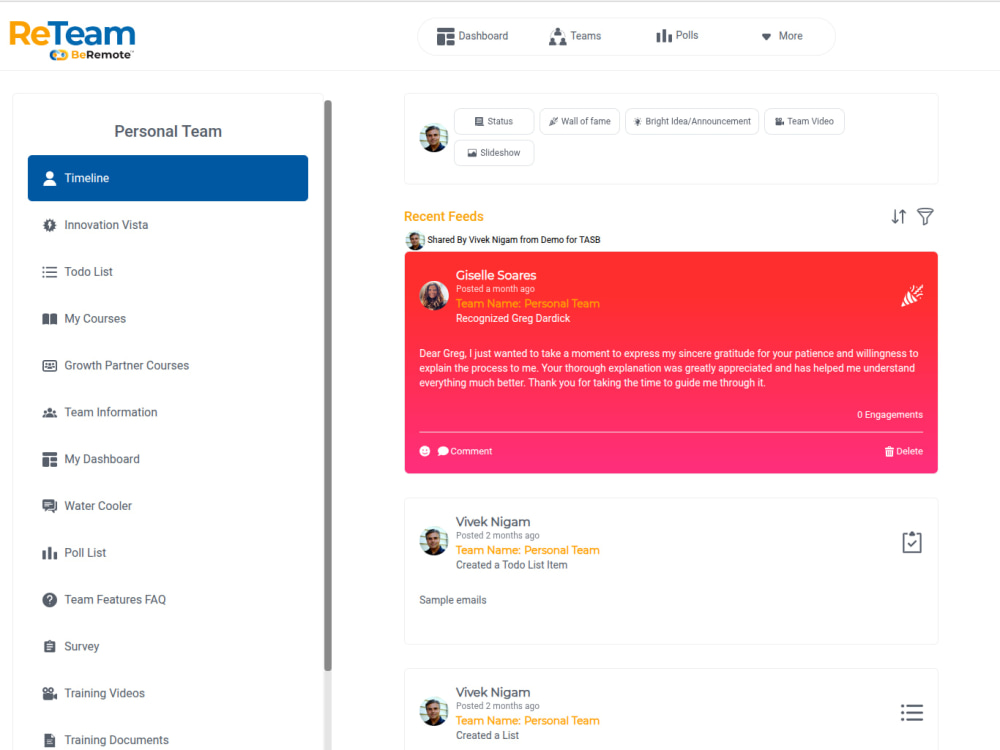
Task: Open the Dashboard nav item
Action: (x=473, y=36)
